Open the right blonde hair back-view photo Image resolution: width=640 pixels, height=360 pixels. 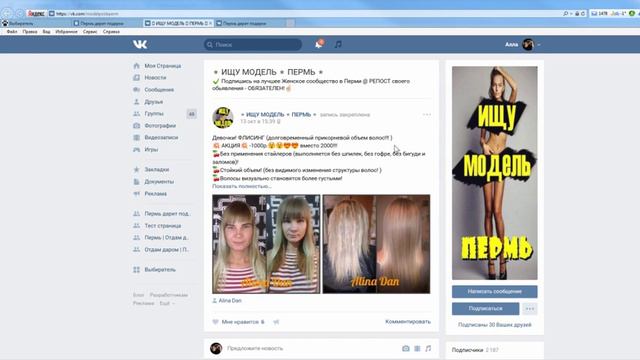coord(376,244)
